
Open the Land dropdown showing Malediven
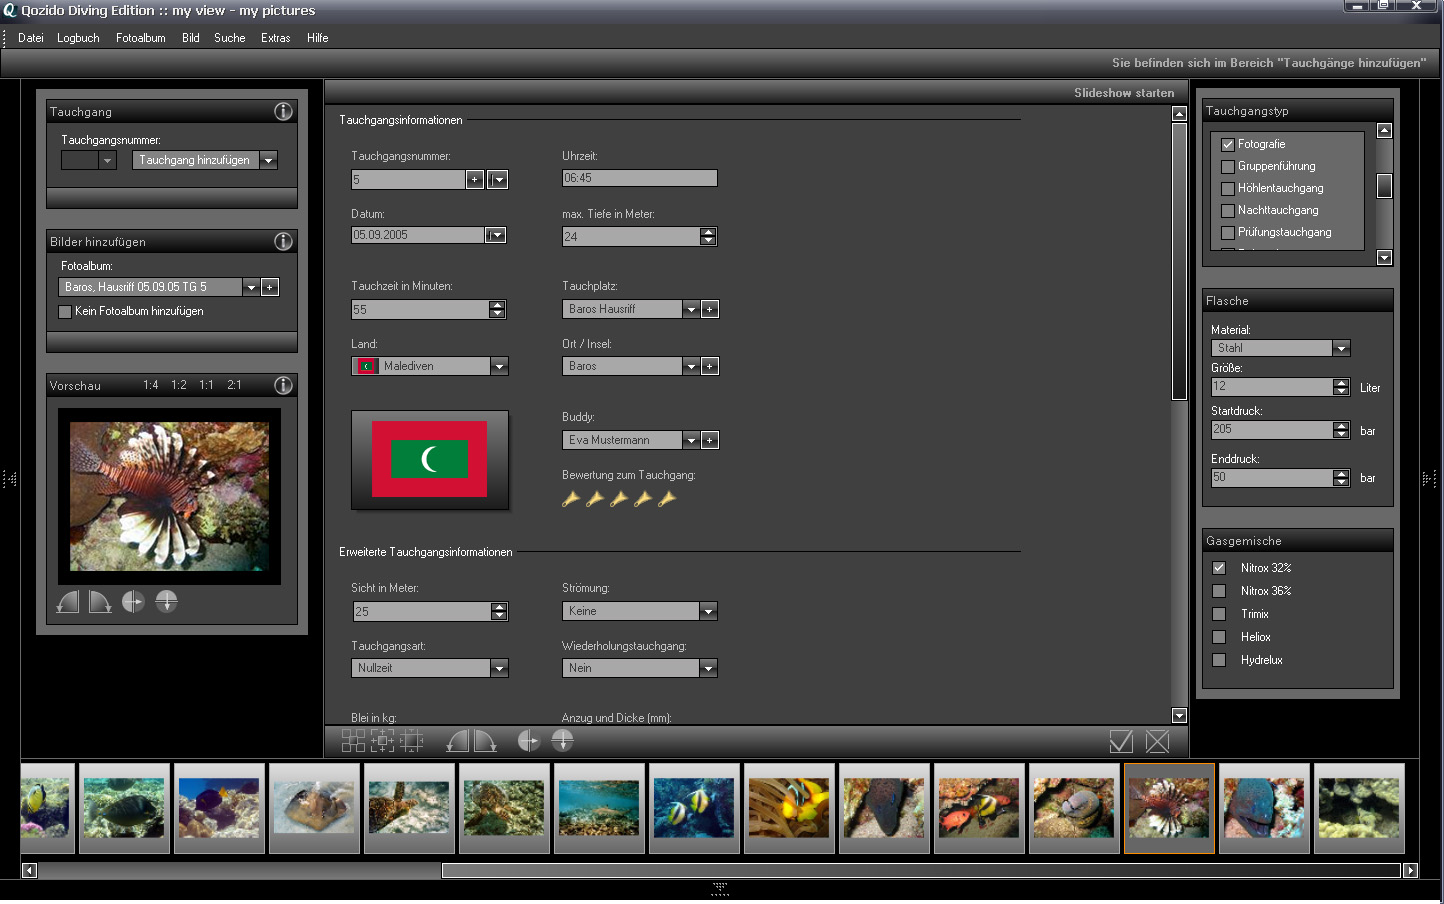(x=499, y=367)
